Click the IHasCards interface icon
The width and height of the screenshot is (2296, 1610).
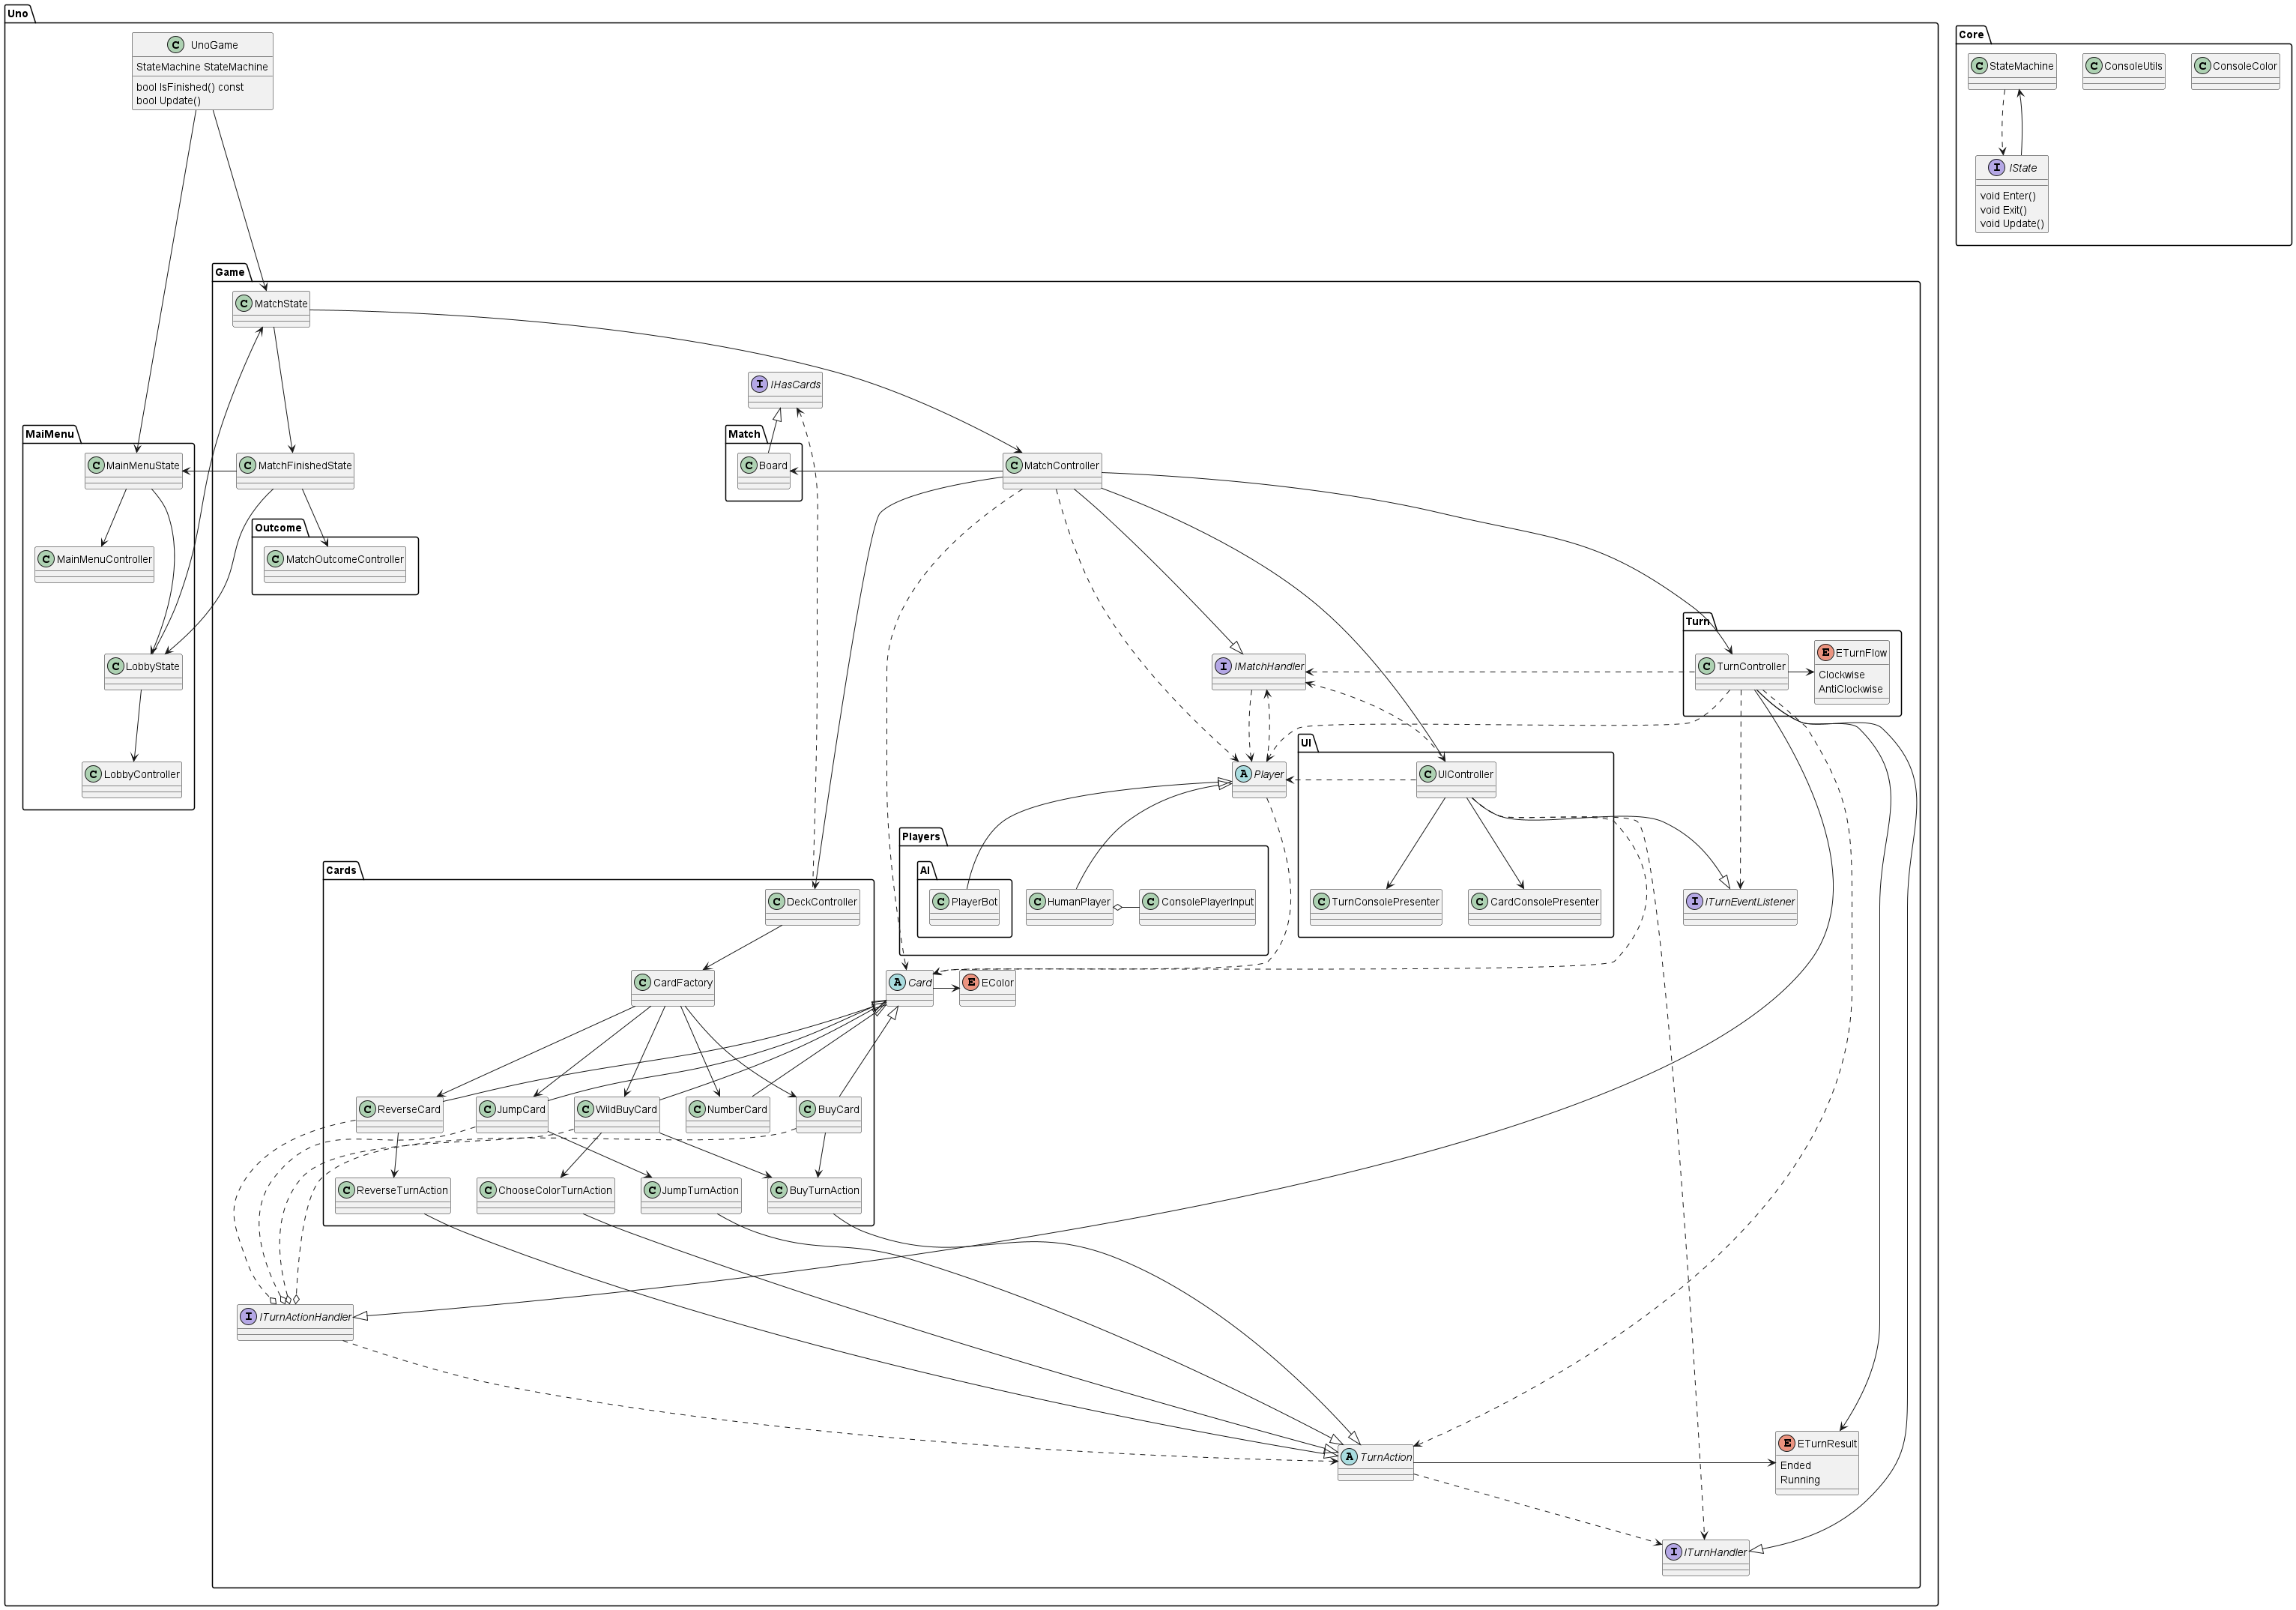tap(759, 384)
